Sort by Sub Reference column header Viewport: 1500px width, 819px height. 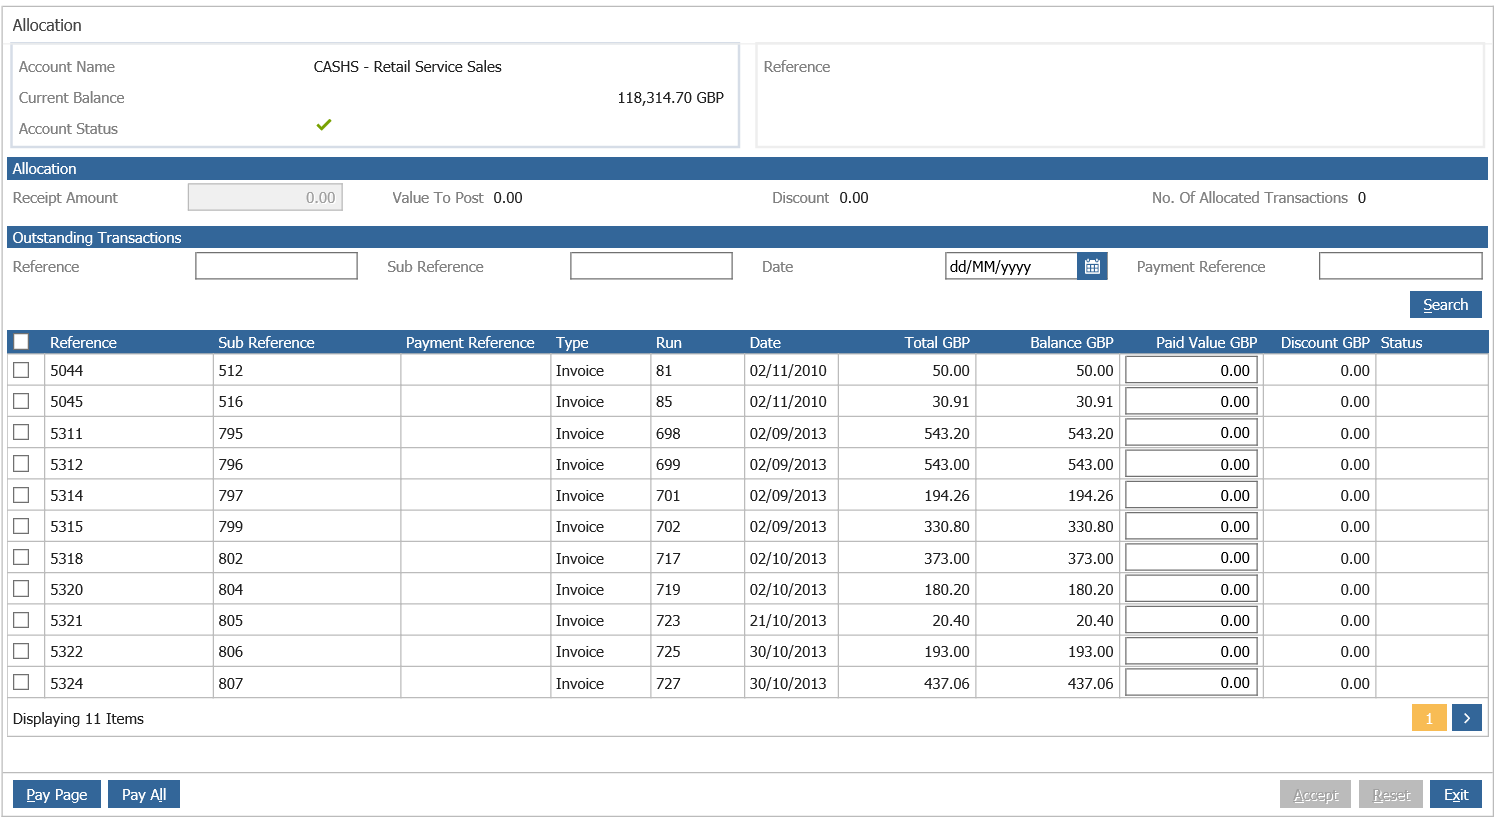tap(266, 342)
